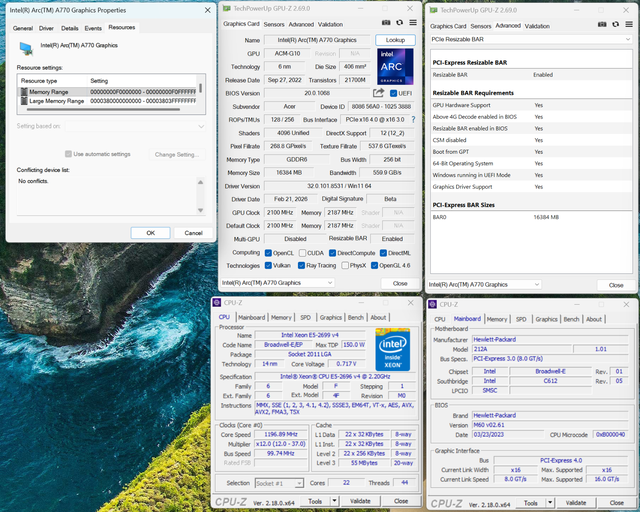
Task: Click scroll down arrow in Conflicting device list
Action: 200,210
